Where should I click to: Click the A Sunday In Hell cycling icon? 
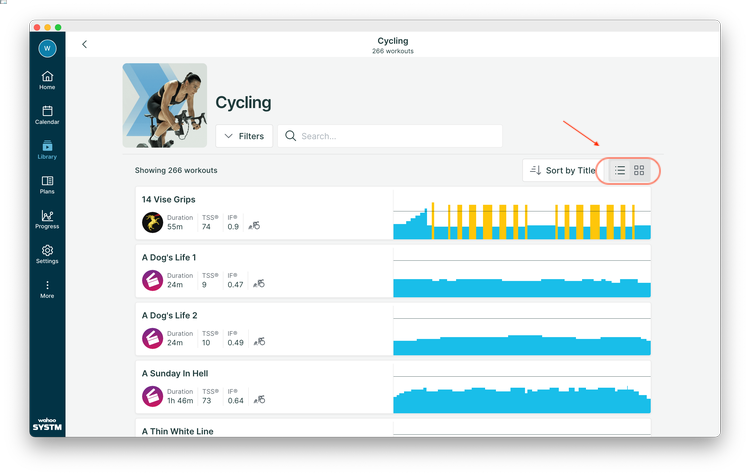[259, 399]
